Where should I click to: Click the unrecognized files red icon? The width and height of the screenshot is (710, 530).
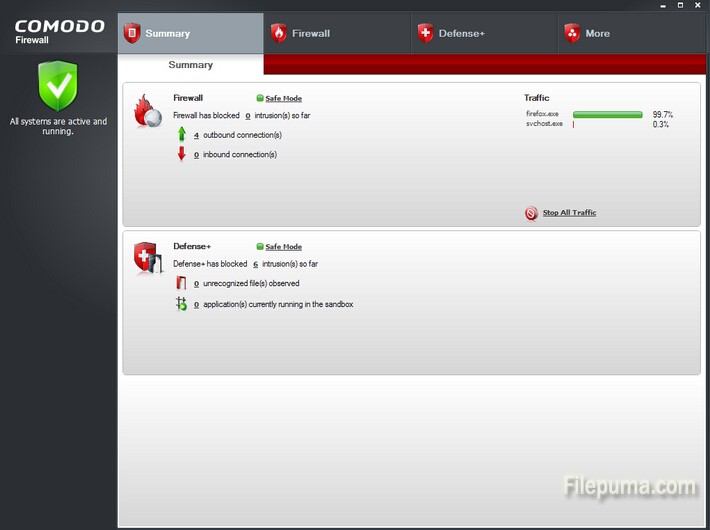[182, 284]
